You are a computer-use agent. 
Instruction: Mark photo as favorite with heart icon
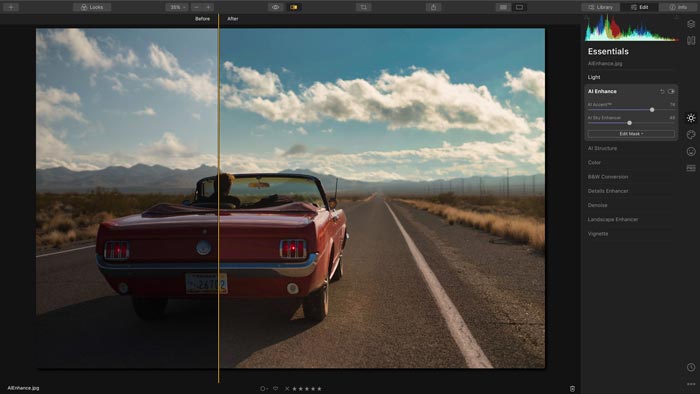pyautogui.click(x=275, y=389)
